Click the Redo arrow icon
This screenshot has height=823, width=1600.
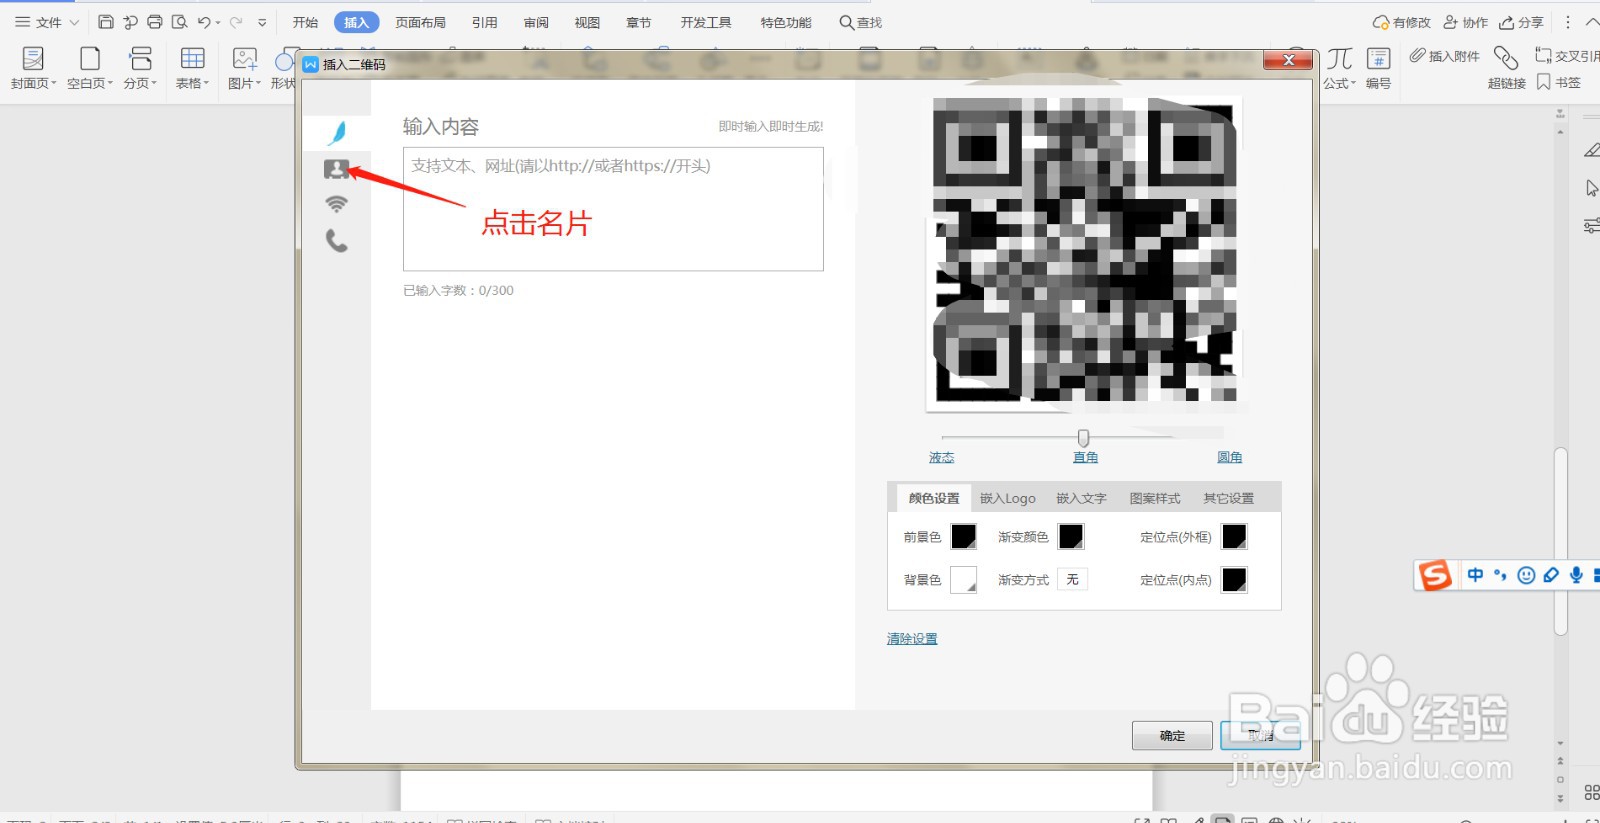click(x=236, y=22)
